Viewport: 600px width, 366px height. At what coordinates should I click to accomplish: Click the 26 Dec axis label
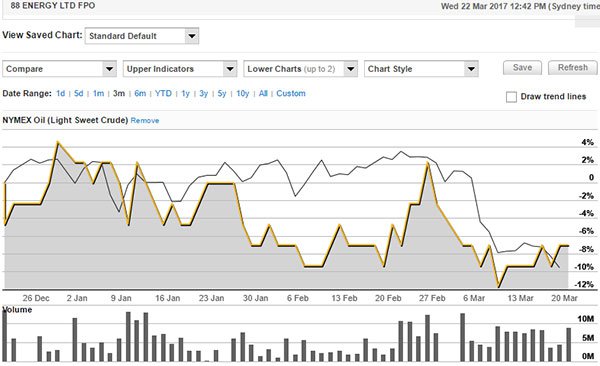point(36,298)
